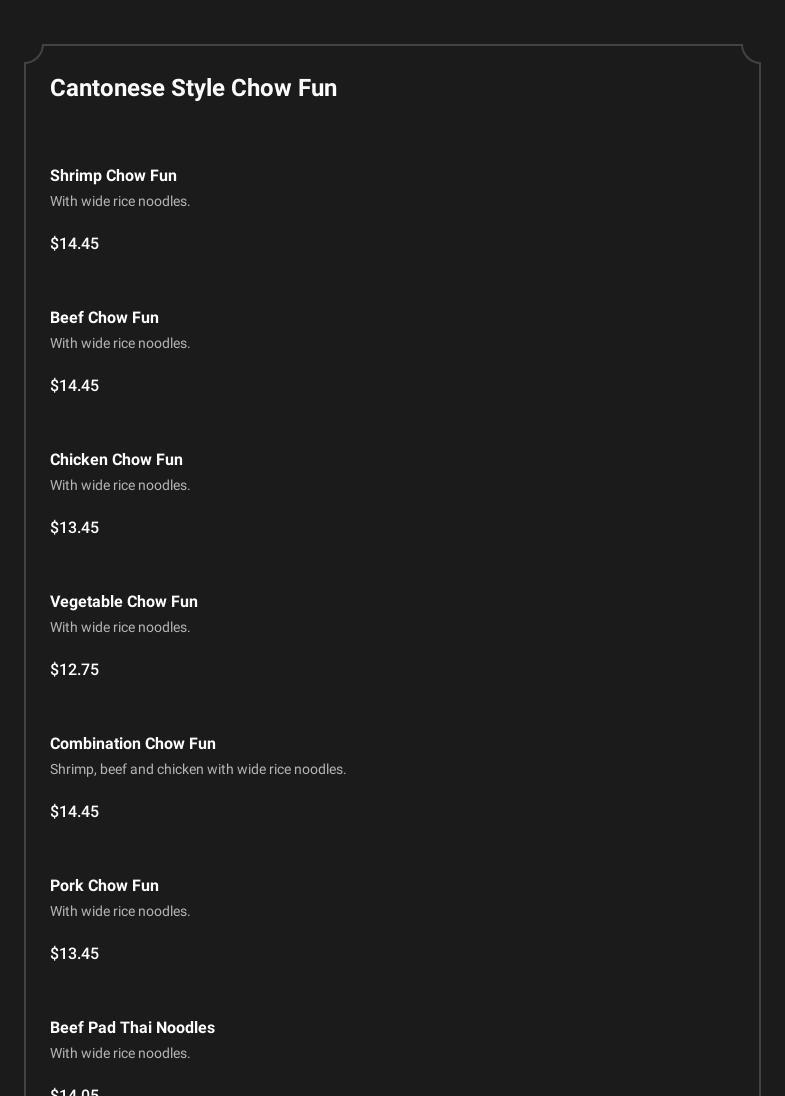Click the description text below Beef Chow Fun
This screenshot has width=785, height=1096.
(120, 344)
